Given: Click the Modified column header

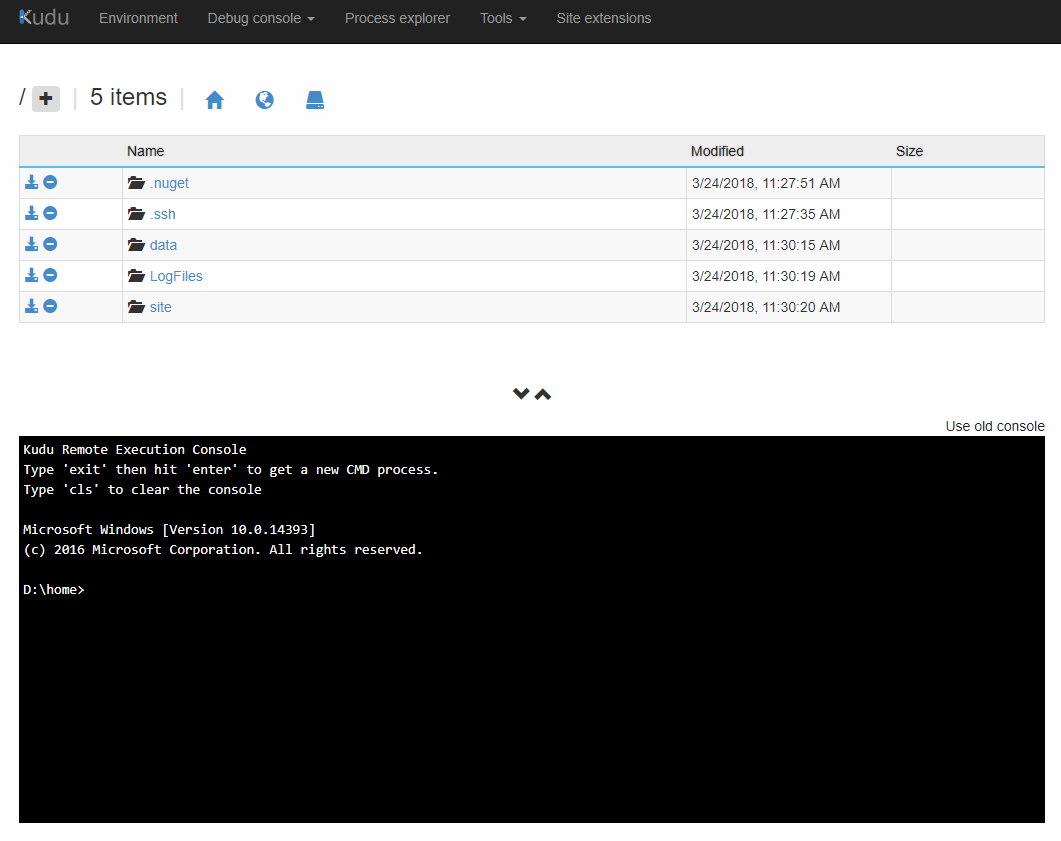Looking at the screenshot, I should tap(717, 152).
